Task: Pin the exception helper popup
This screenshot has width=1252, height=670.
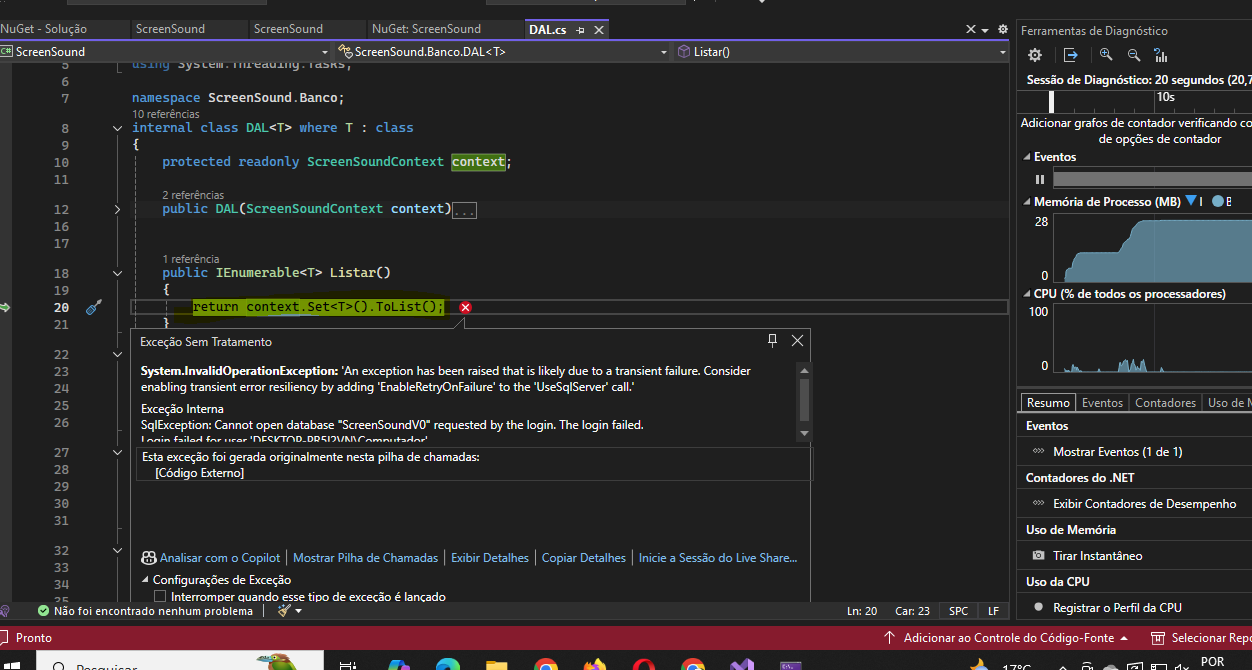Action: [x=772, y=340]
